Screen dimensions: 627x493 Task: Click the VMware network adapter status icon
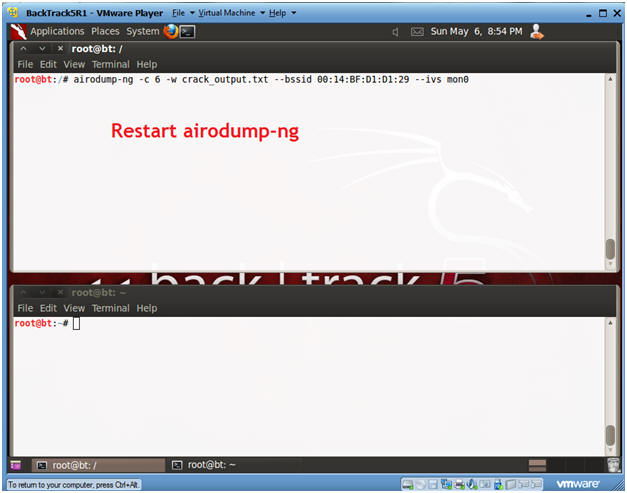point(445,484)
